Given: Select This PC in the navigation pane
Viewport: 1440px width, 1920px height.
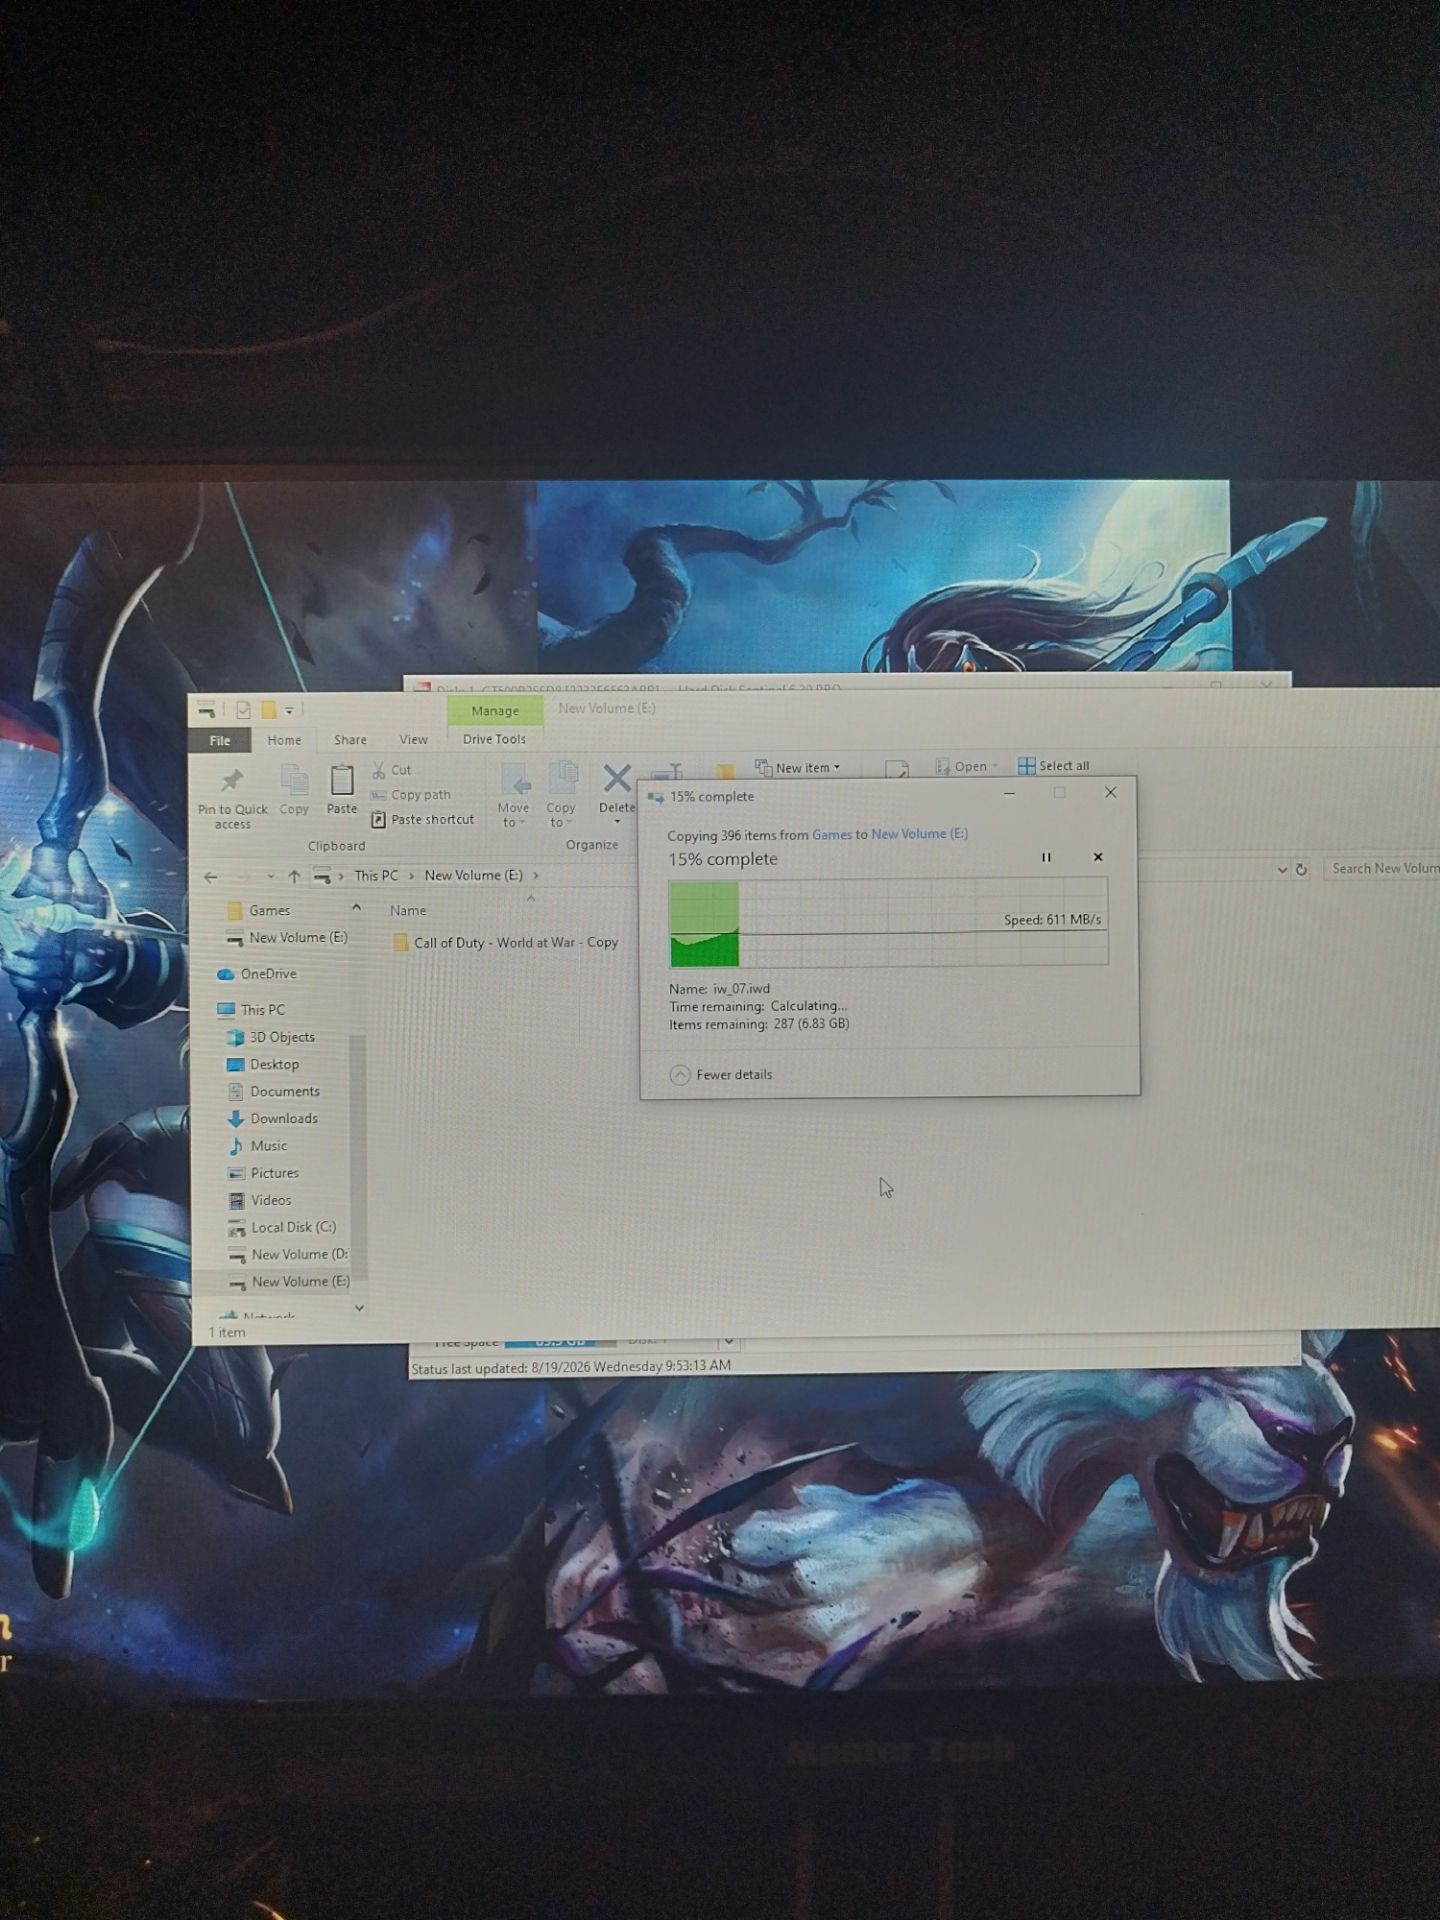Looking at the screenshot, I should (252, 1010).
